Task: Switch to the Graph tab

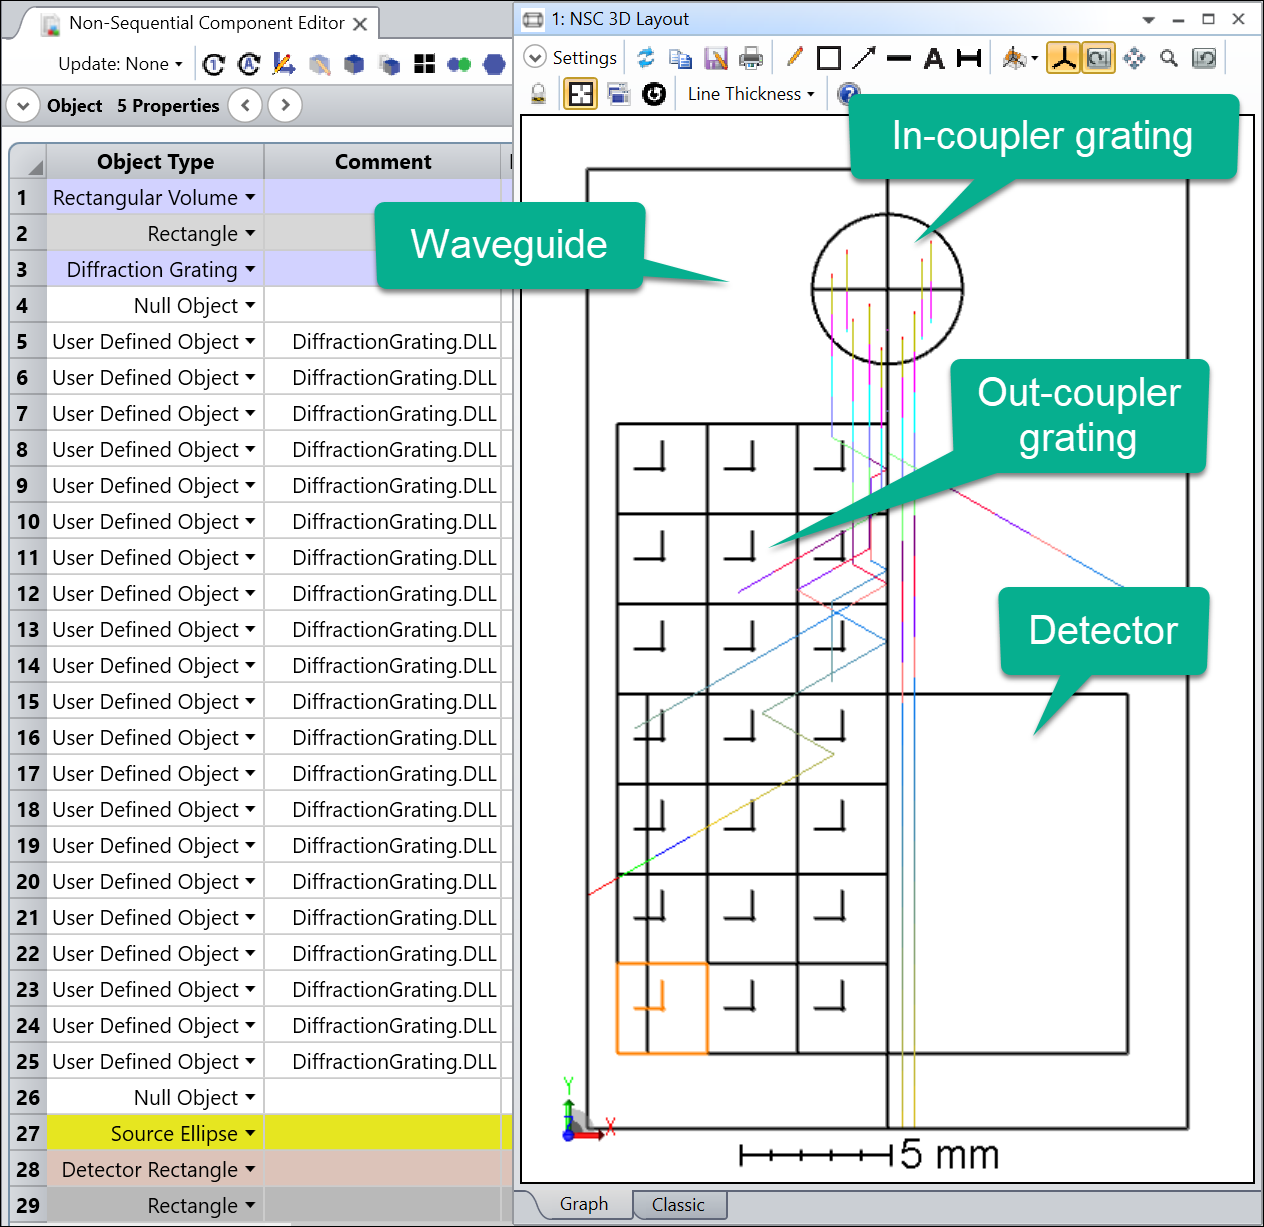Action: click(x=584, y=1204)
